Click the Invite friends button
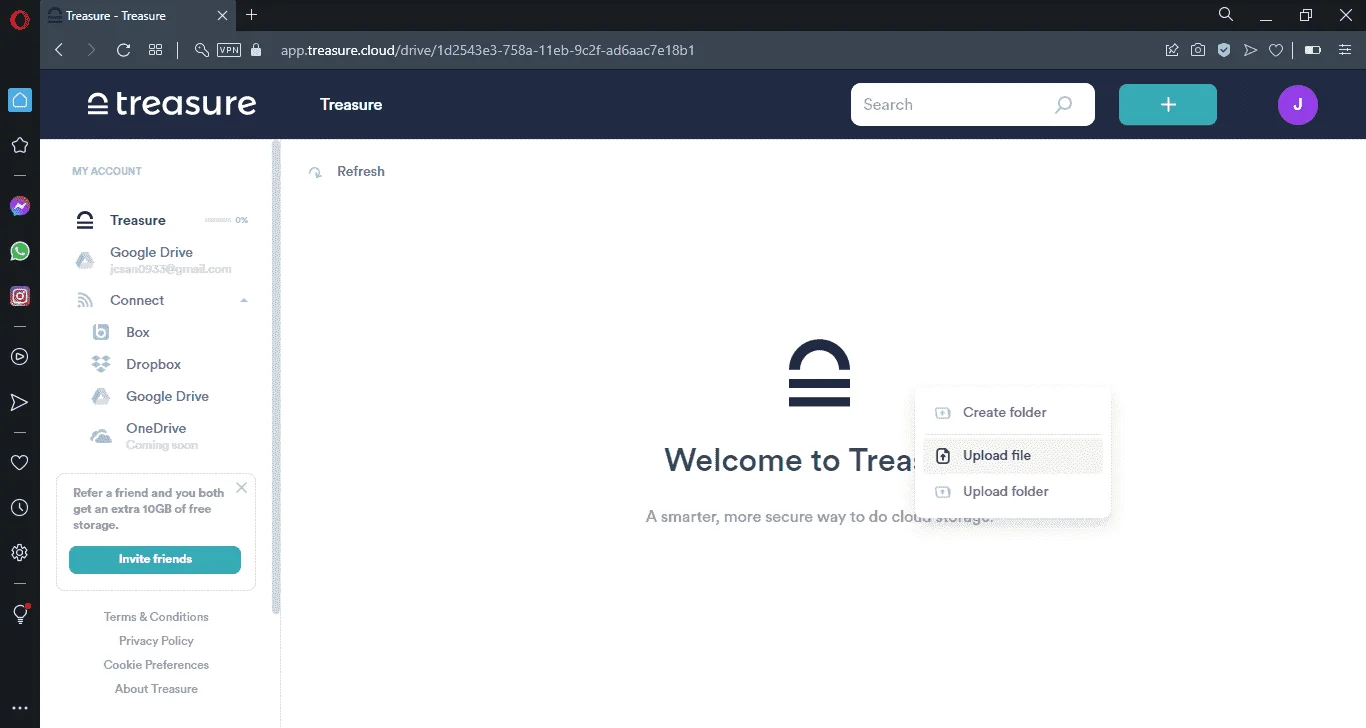1366x728 pixels. (x=155, y=560)
